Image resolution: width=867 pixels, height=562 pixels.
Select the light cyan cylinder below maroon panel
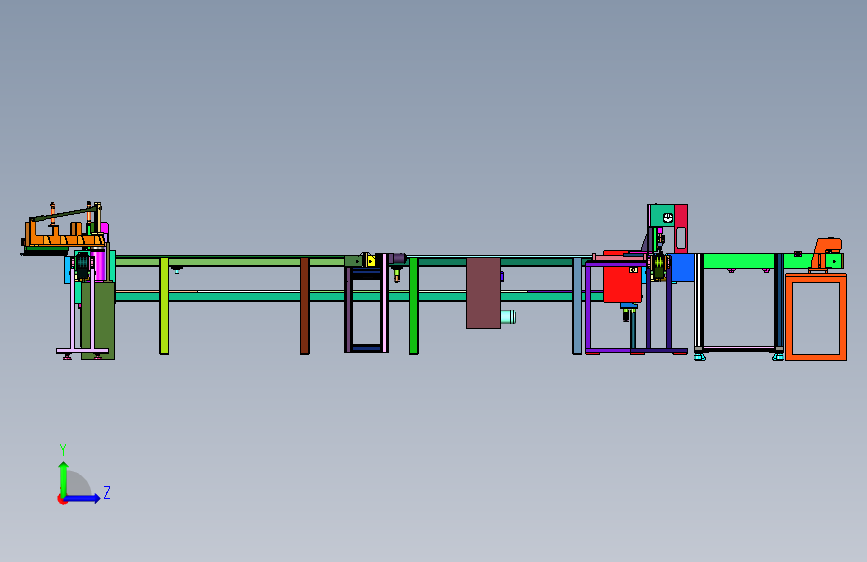509,316
